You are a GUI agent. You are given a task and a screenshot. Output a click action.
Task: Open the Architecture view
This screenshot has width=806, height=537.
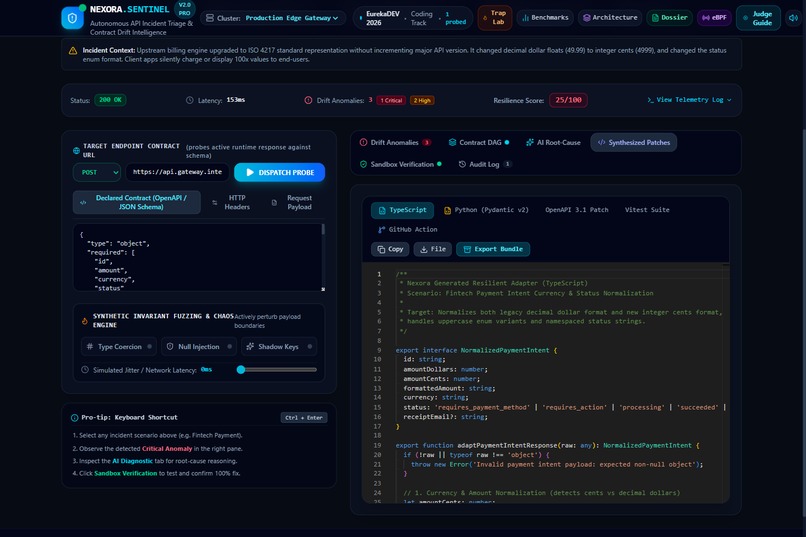[x=610, y=17]
